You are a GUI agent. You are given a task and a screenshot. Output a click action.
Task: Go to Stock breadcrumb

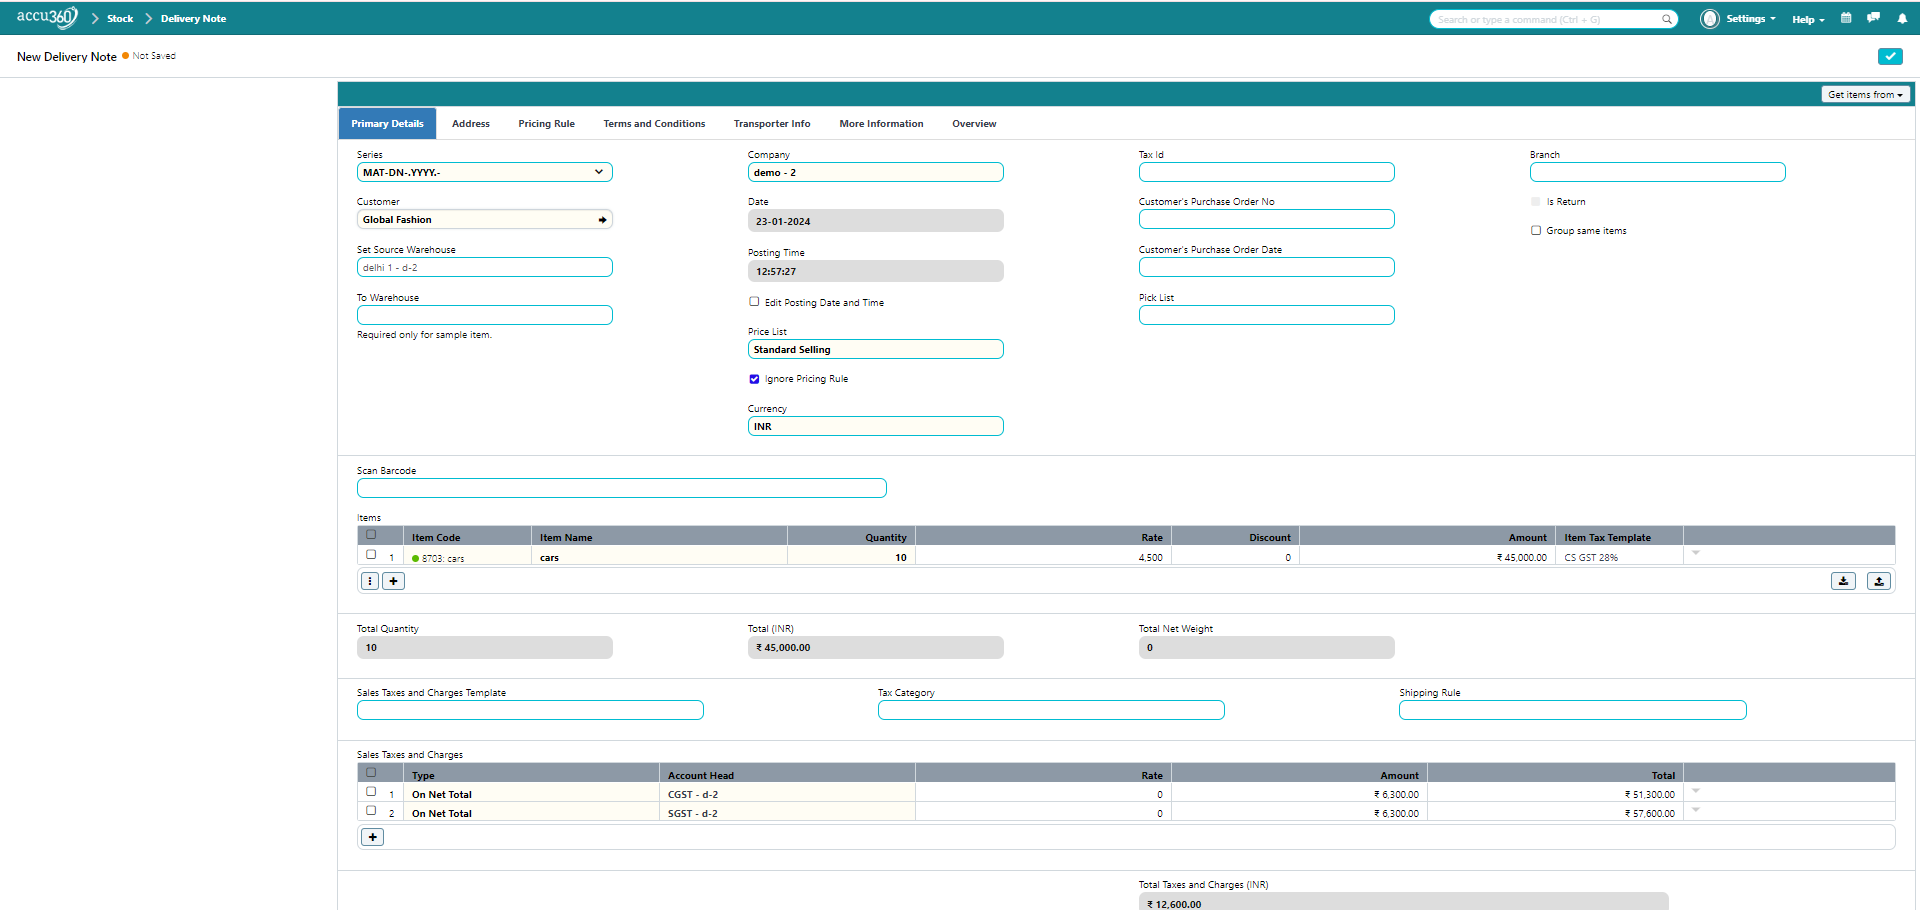click(120, 19)
